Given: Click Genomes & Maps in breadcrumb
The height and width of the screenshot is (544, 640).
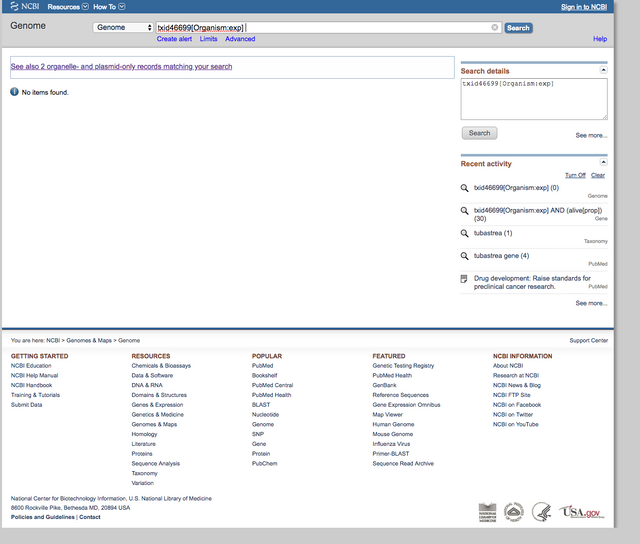Looking at the screenshot, I should pyautogui.click(x=89, y=340).
